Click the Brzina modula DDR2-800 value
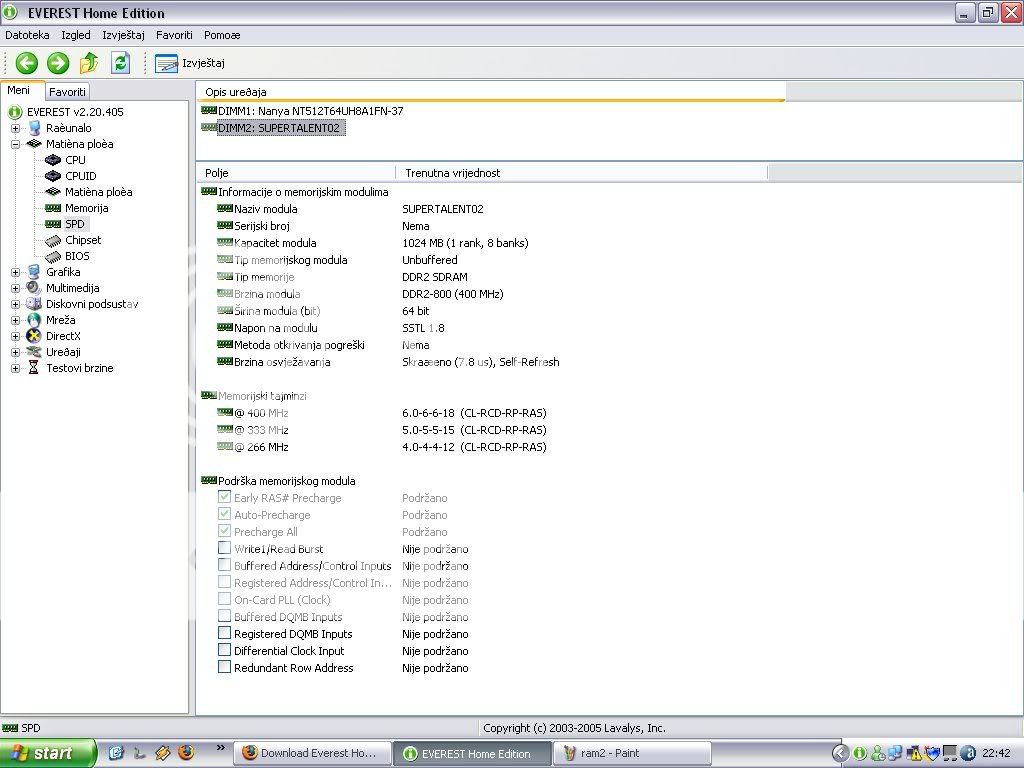 [x=453, y=294]
